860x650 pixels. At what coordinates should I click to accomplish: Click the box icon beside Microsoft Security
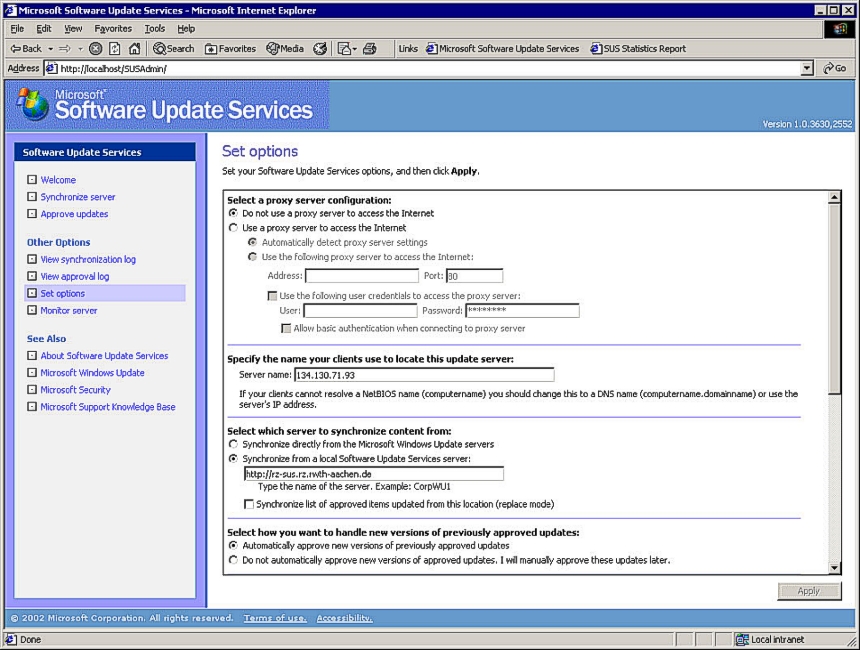pyautogui.click(x=32, y=389)
